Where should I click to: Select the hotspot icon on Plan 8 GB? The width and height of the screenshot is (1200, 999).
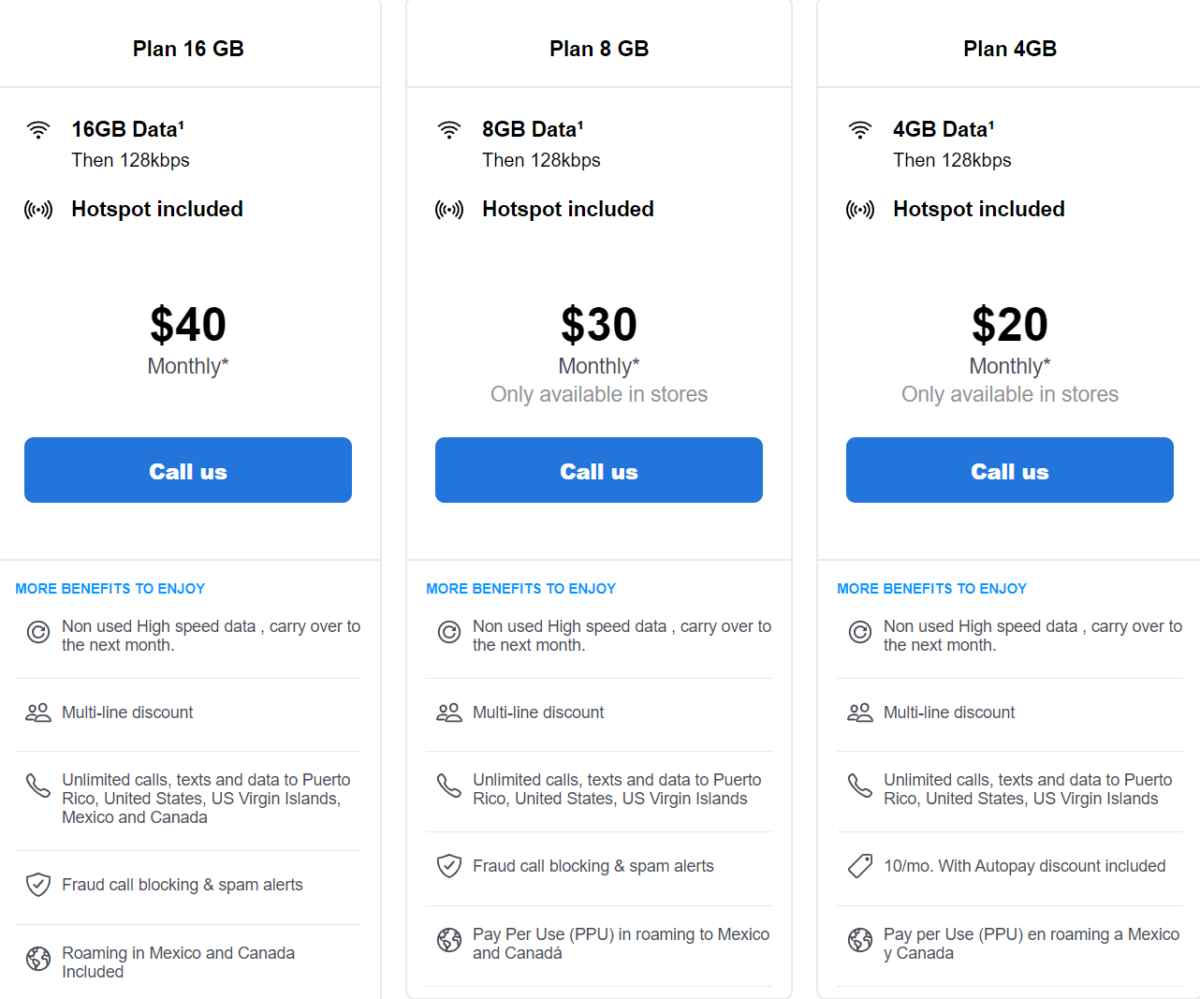point(449,209)
